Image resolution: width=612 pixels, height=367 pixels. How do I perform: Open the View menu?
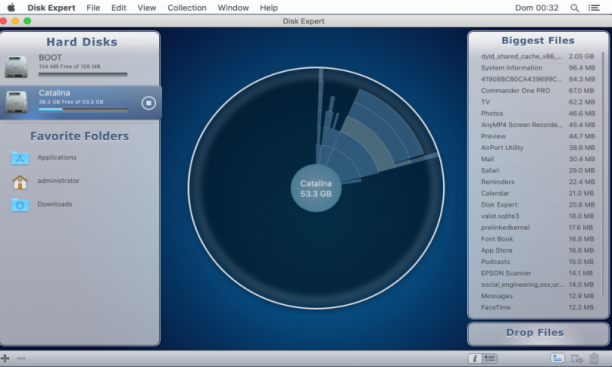[147, 8]
